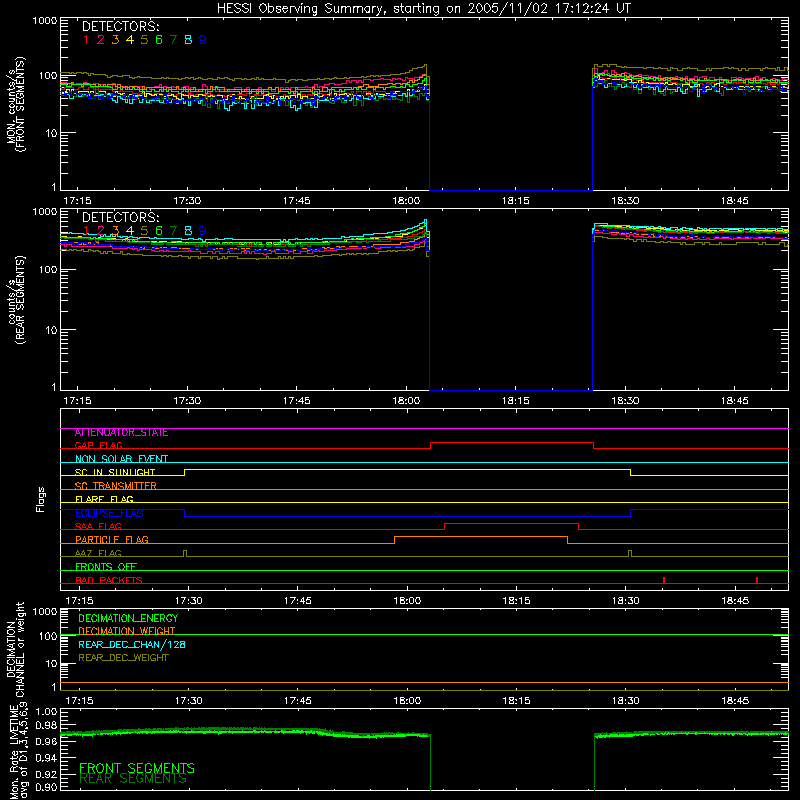Click the 0.94 livetime y-axis value
800x800 pixels.
click(46, 758)
